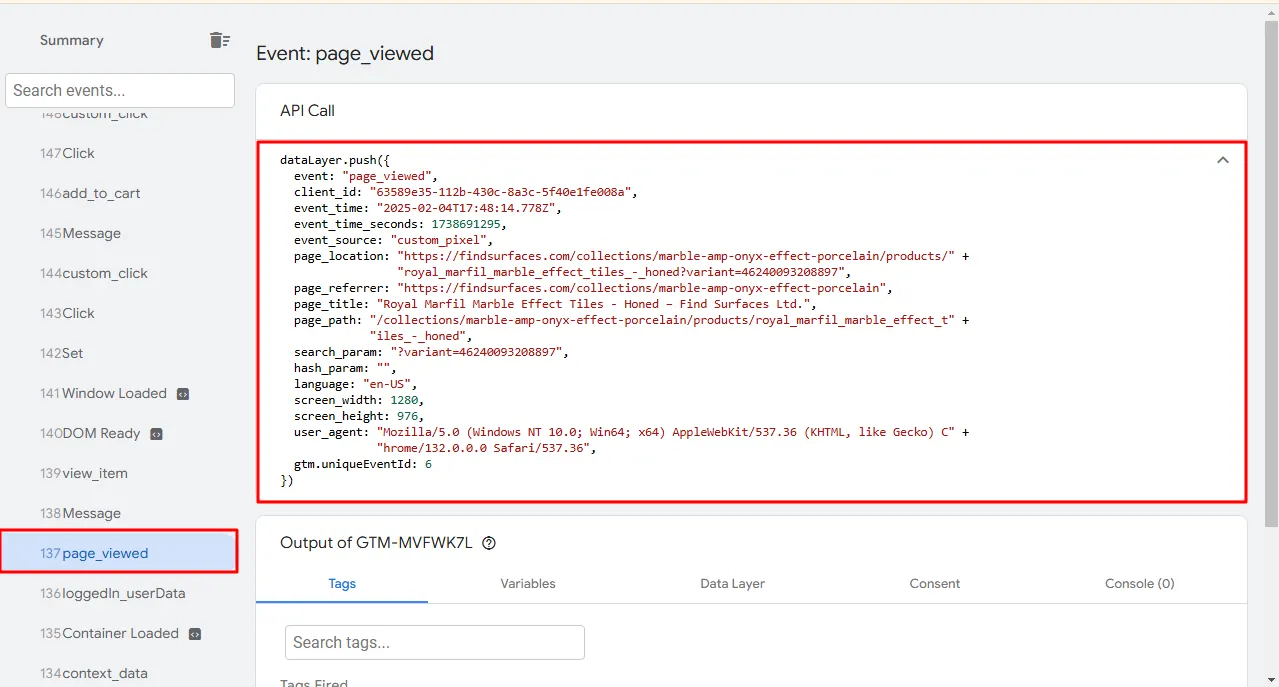Click the event_time_seconds value 1738691295
The width and height of the screenshot is (1279, 687).
[465, 224]
